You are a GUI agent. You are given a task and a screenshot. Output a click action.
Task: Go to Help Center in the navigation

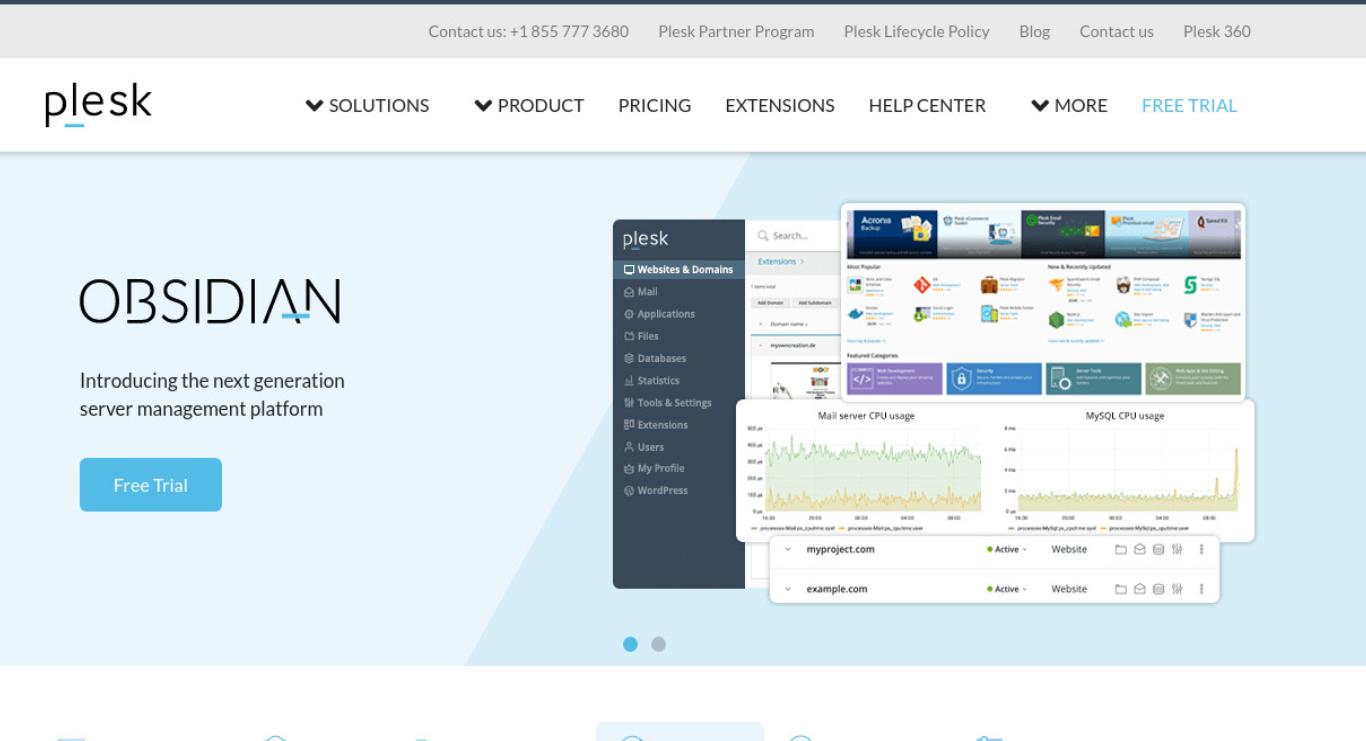927,105
